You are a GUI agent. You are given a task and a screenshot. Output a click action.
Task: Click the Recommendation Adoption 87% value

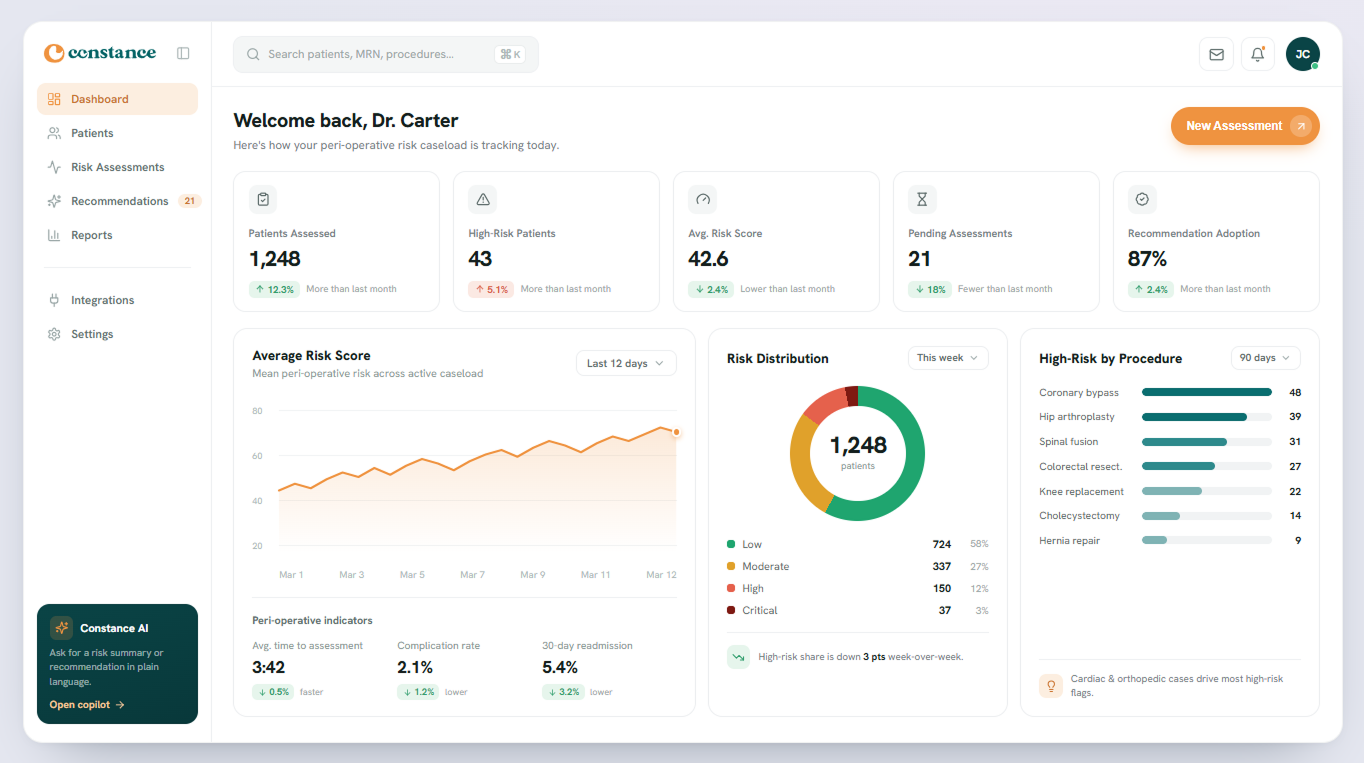point(1148,259)
